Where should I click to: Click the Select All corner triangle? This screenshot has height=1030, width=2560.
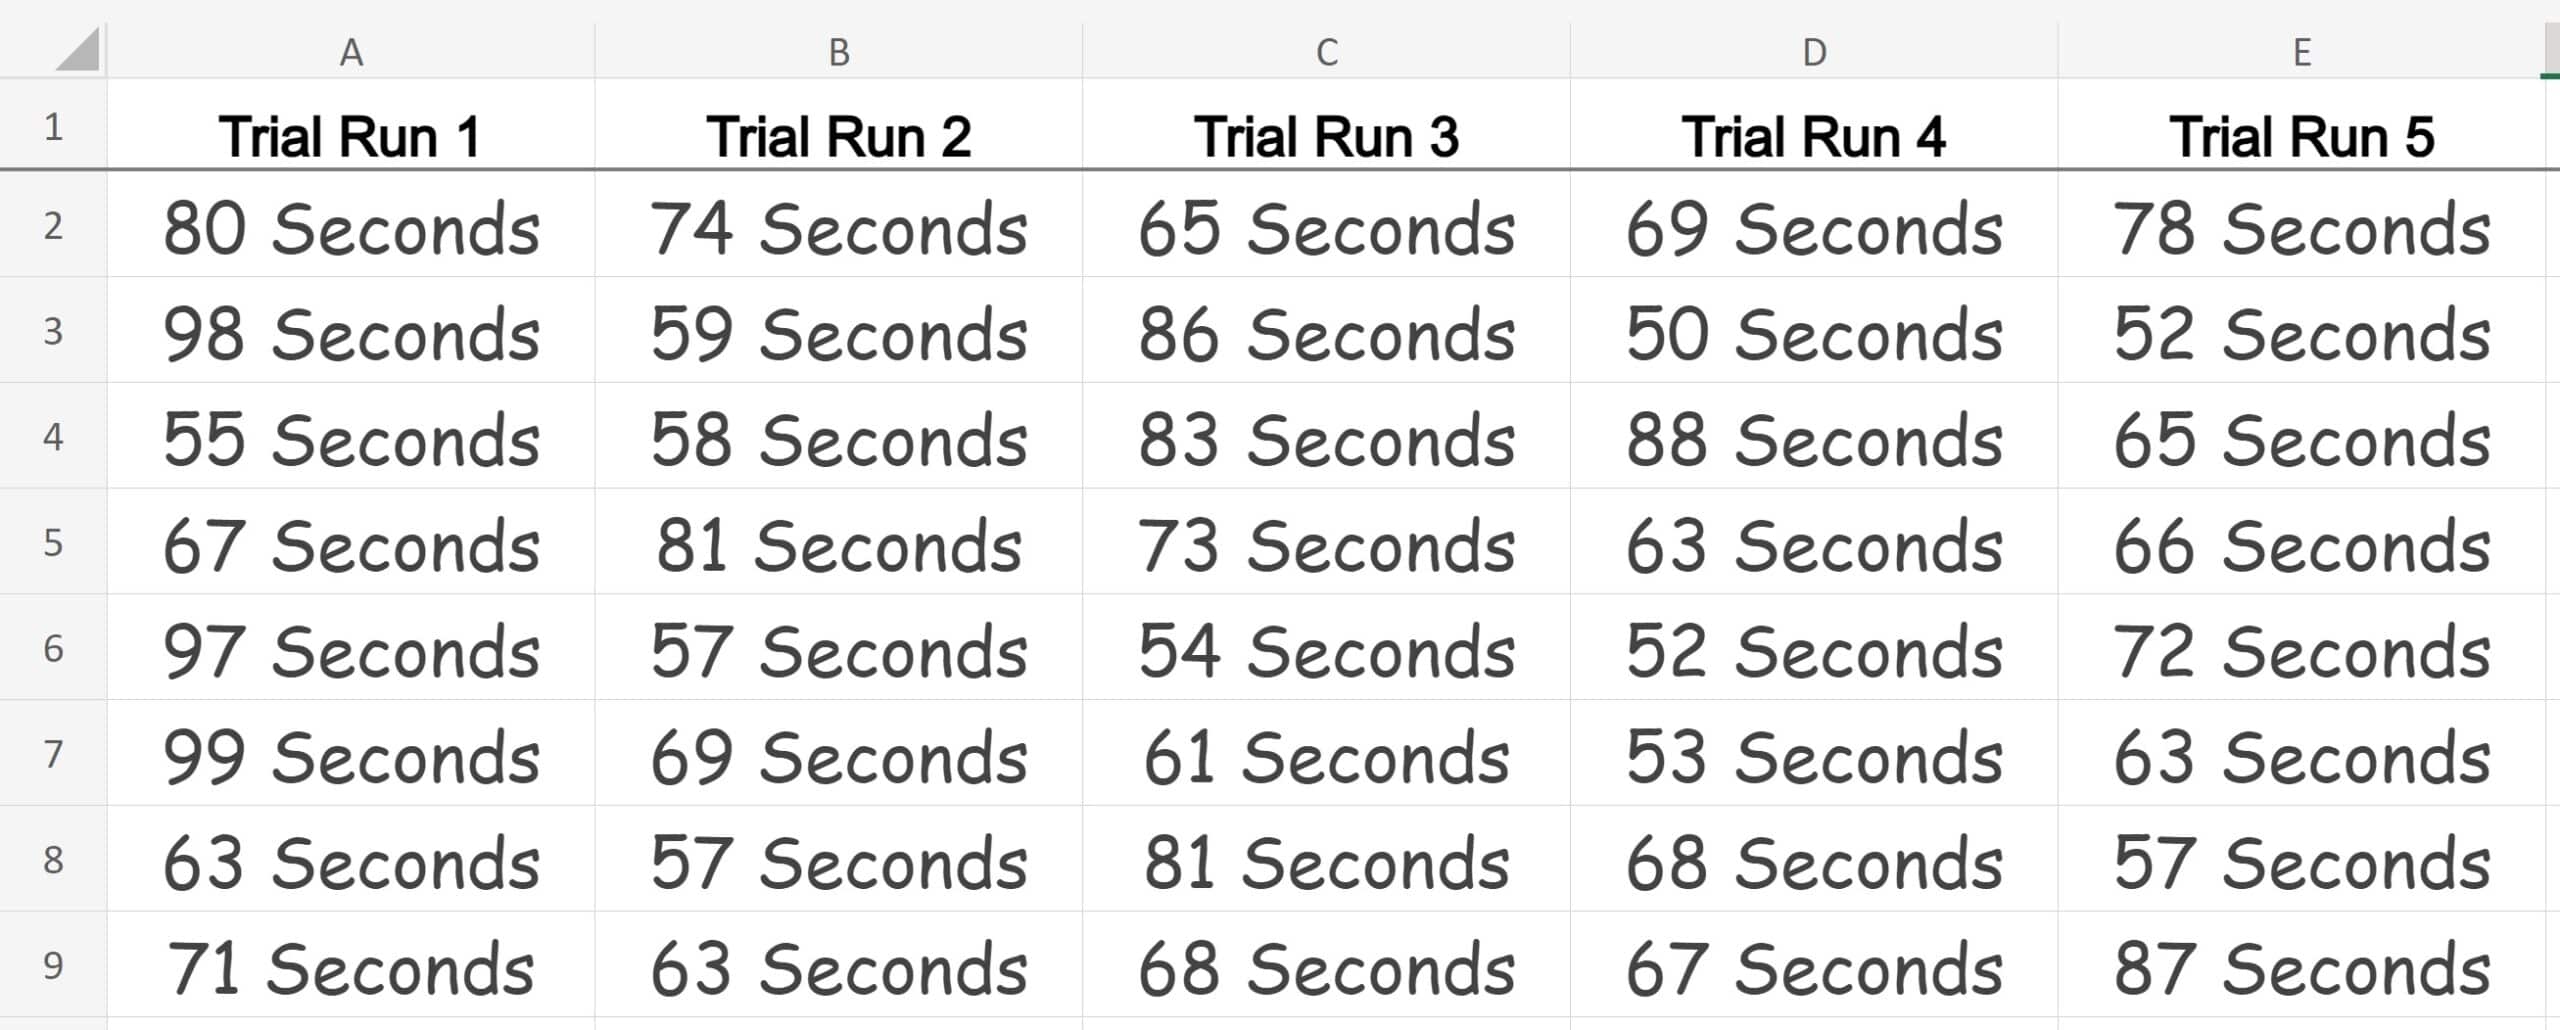tap(77, 50)
